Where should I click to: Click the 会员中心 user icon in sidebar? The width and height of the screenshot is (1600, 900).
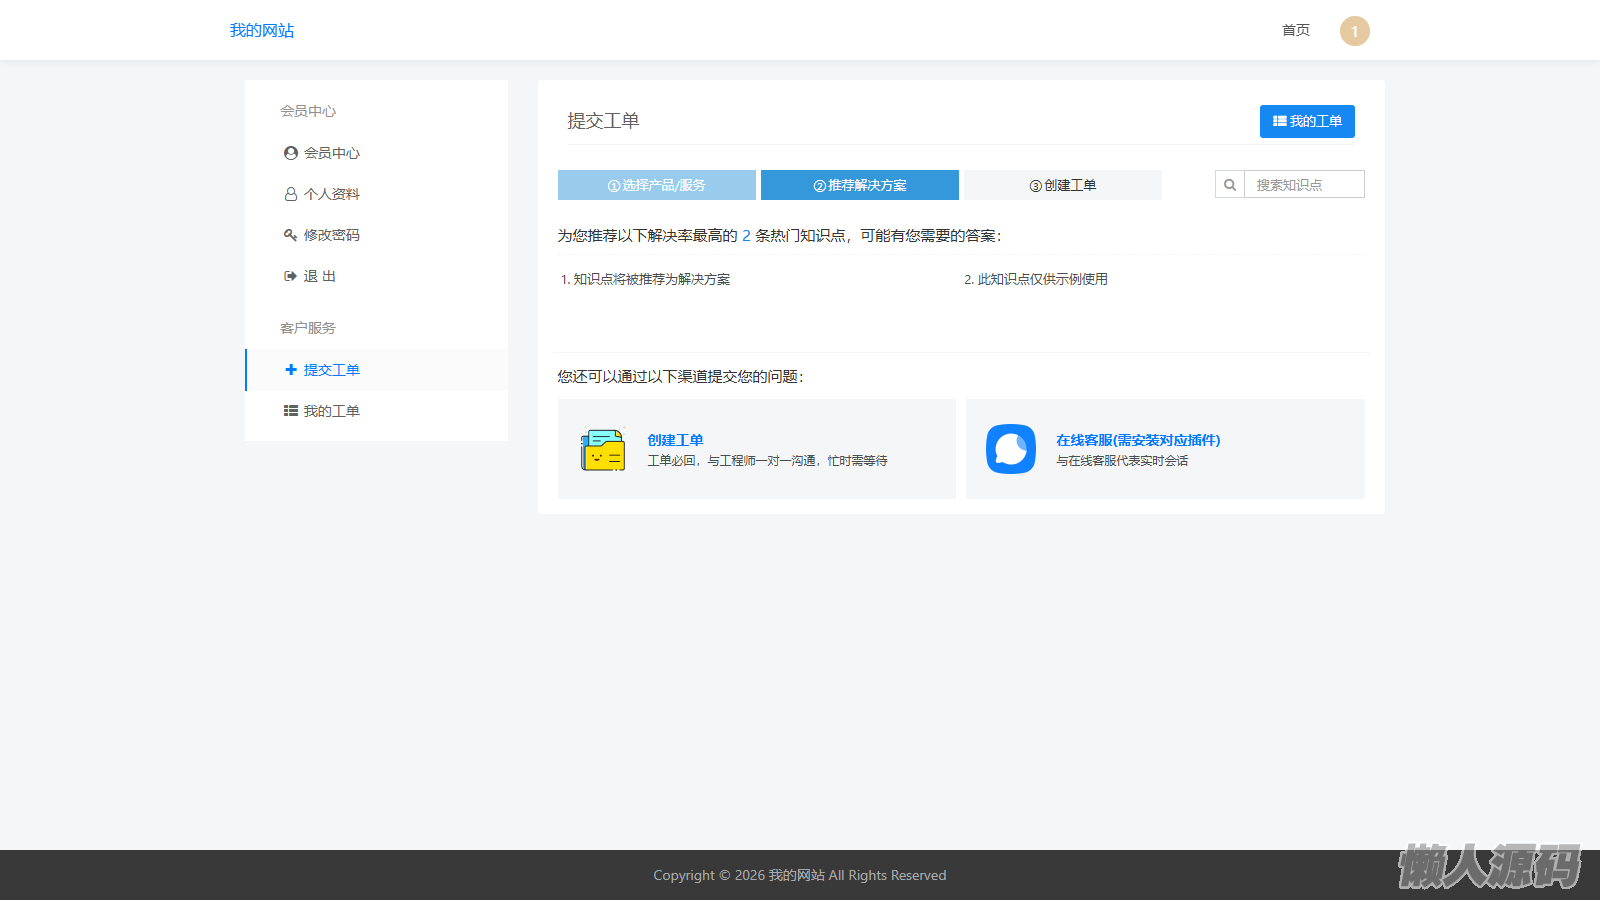click(x=291, y=153)
